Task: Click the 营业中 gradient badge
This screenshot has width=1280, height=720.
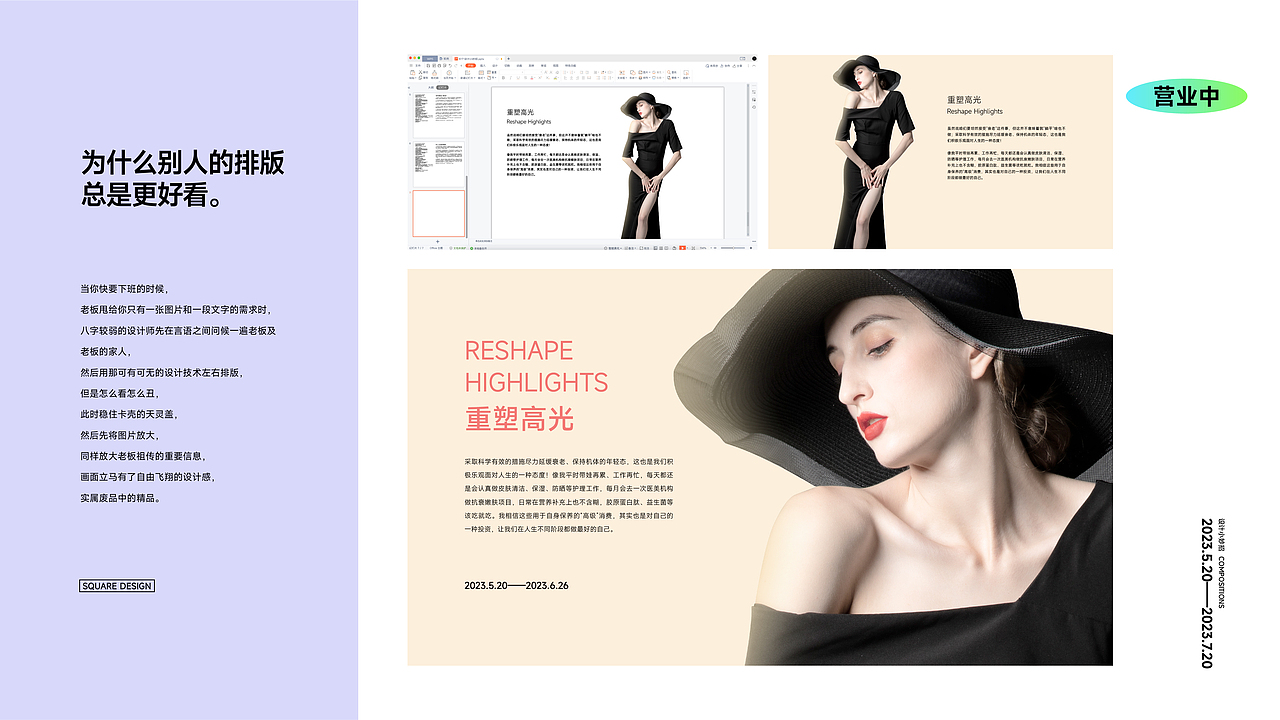Action: (x=1187, y=96)
